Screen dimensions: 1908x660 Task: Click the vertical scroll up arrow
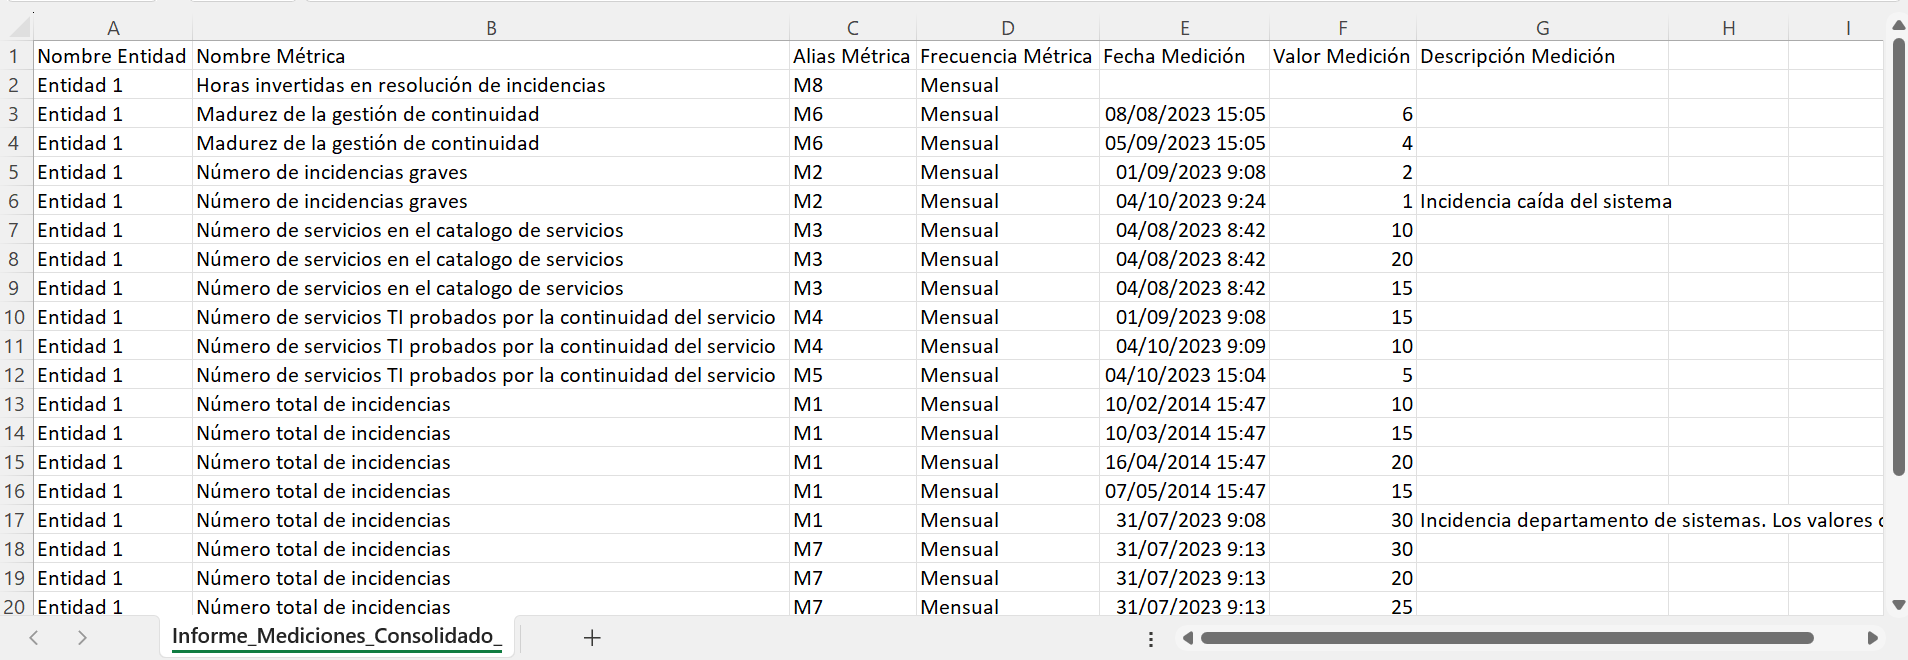coord(1898,26)
